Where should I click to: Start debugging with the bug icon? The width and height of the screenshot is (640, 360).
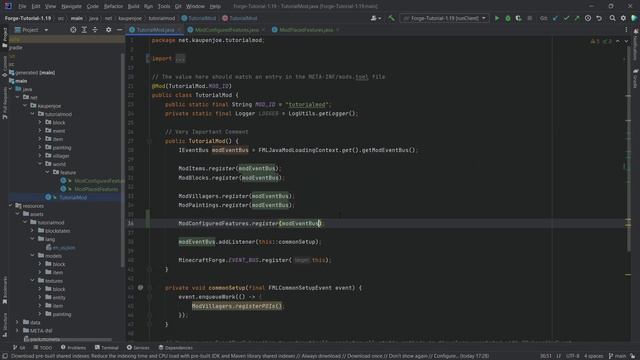tap(508, 18)
